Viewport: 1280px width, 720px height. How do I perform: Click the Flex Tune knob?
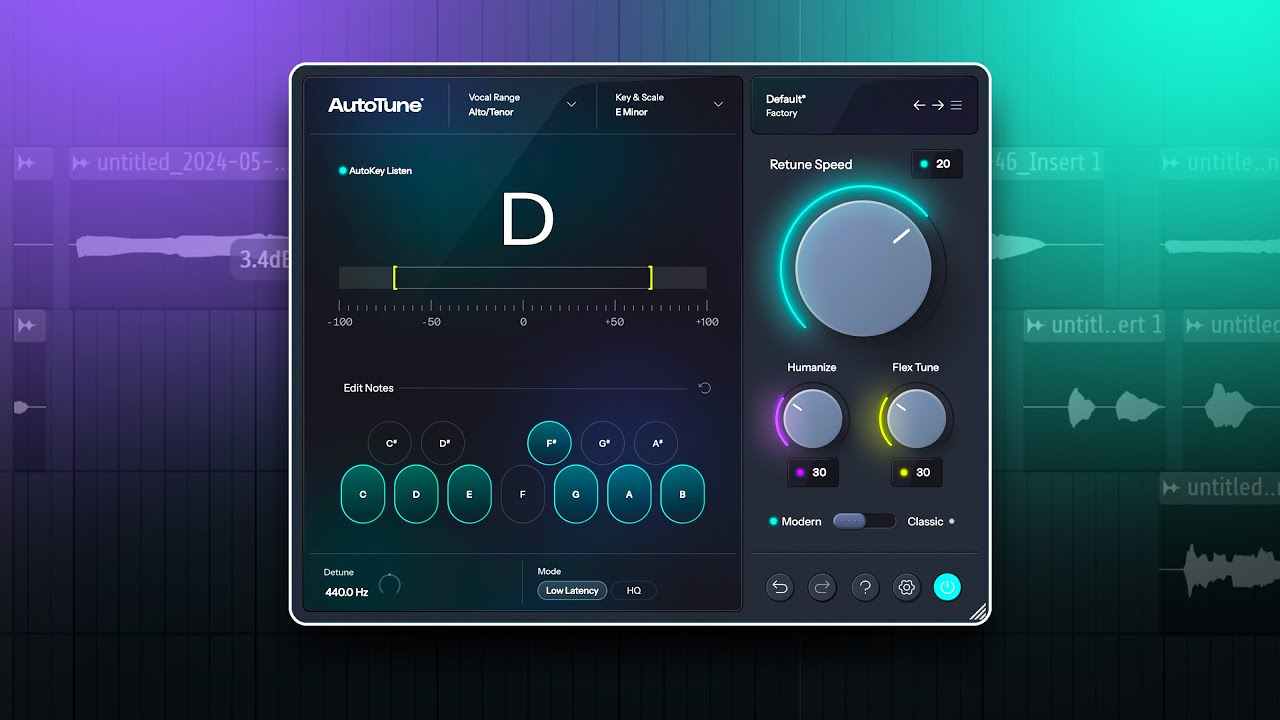[x=916, y=418]
